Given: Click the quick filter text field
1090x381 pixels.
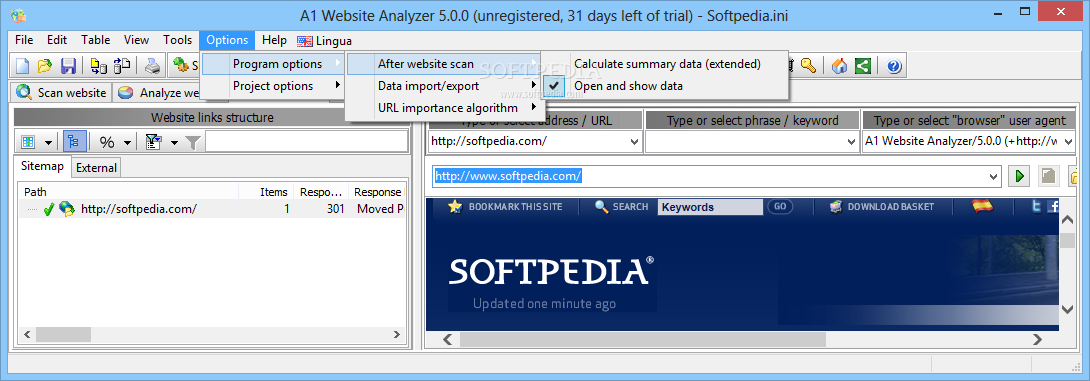Looking at the screenshot, I should 307,143.
